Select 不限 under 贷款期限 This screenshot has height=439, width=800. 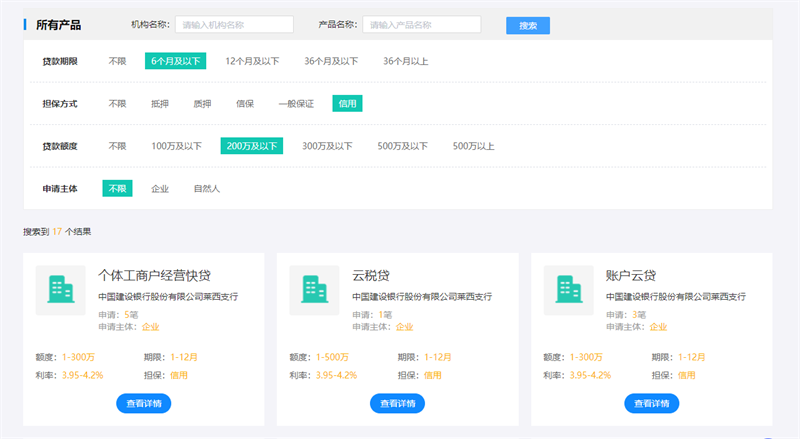[x=118, y=61]
